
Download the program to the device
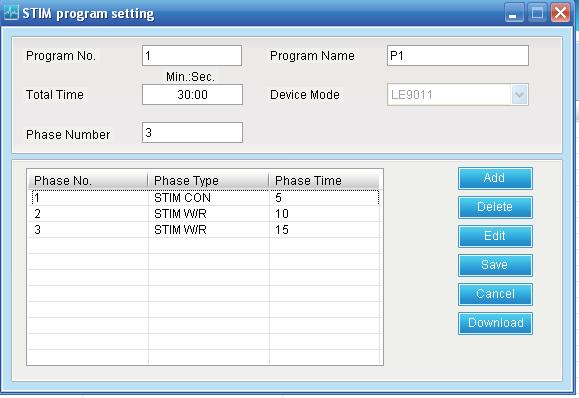tap(495, 323)
